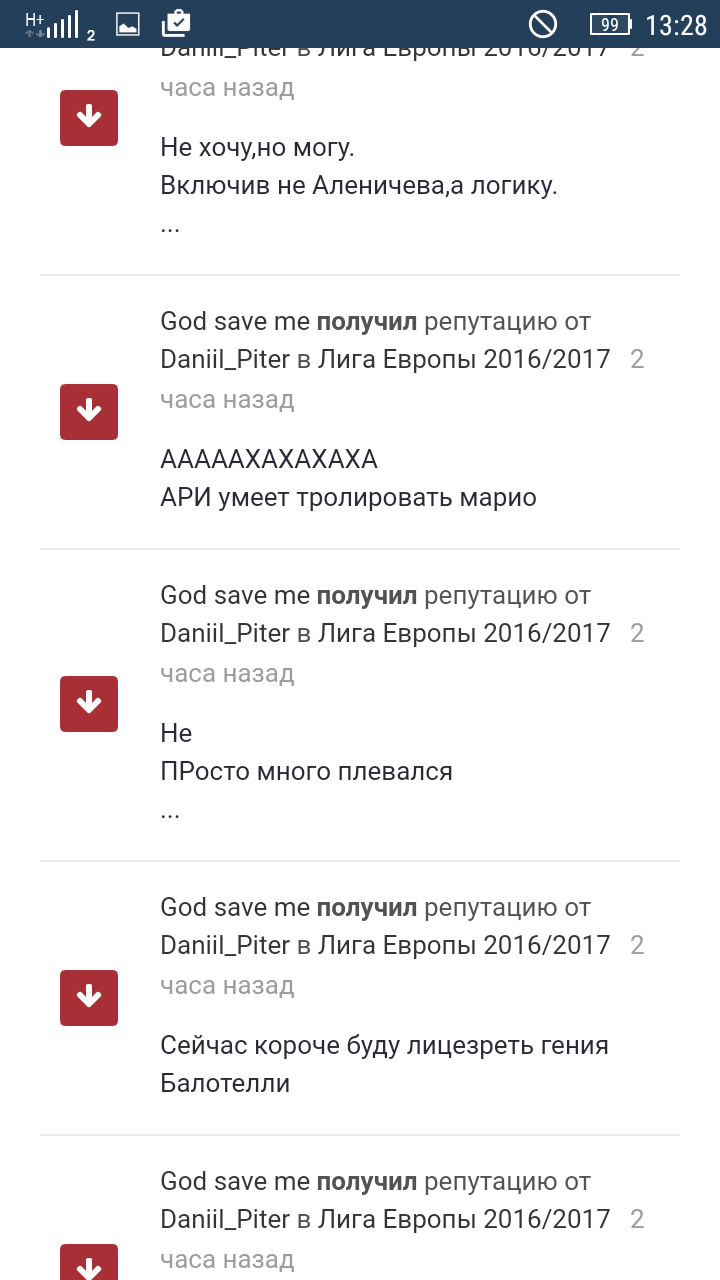Tap the red downvote icon beside "Не хочу,но могу"
This screenshot has height=1280, width=720.
89,118
